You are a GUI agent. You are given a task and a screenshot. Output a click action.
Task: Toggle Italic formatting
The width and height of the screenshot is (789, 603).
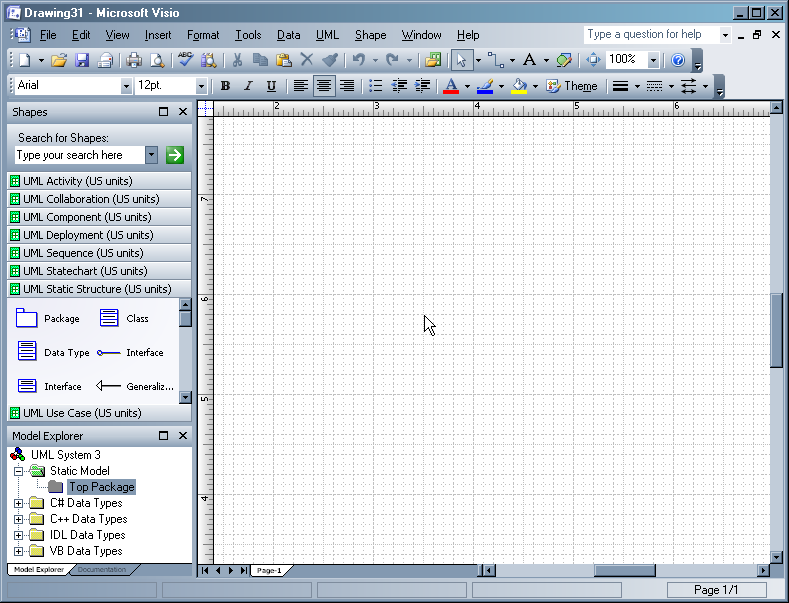coord(248,86)
